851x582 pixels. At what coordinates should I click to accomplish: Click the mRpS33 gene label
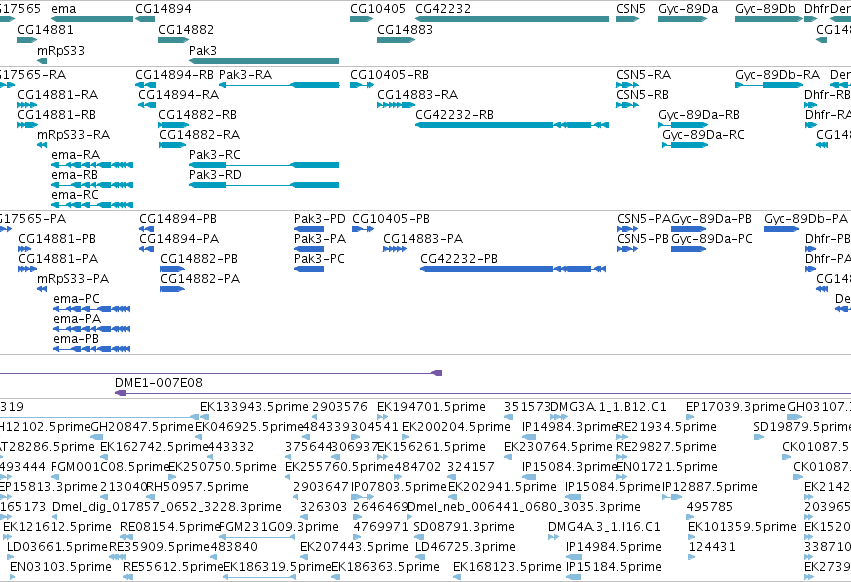pos(61,50)
